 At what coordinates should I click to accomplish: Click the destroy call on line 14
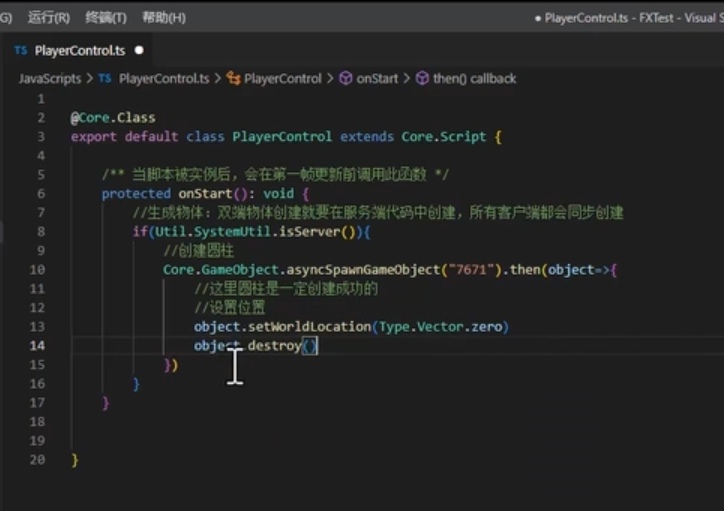274,345
